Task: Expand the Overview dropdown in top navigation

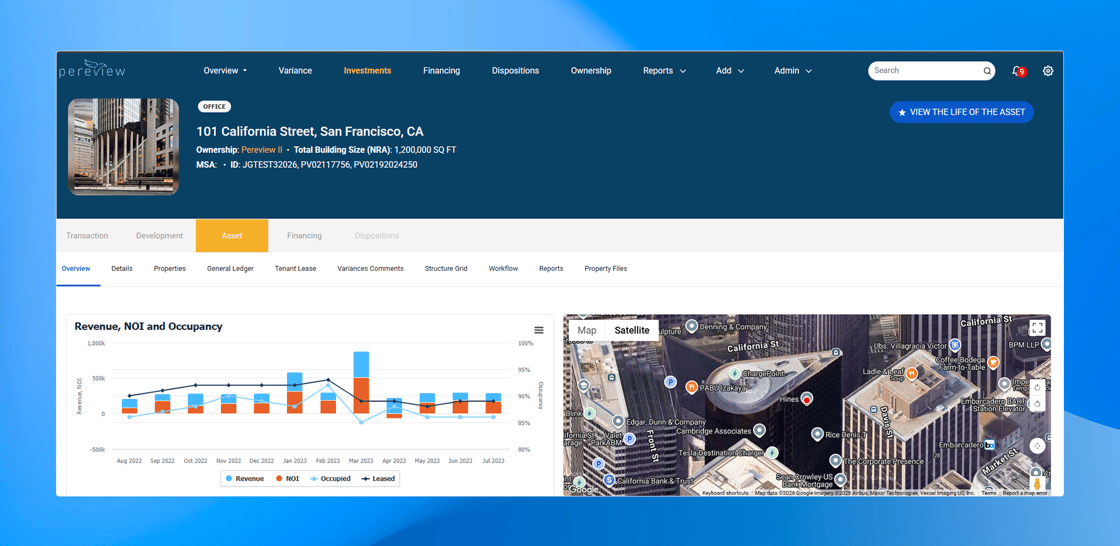Action: (225, 71)
